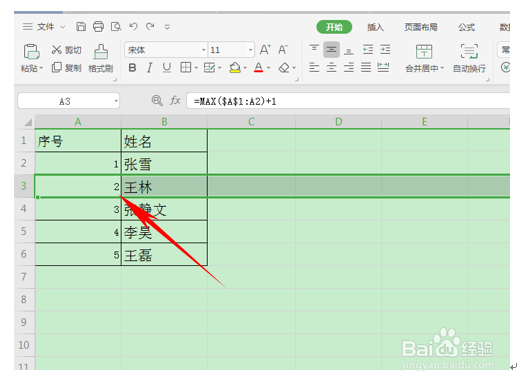
Task: Decrease font size with A- icon
Action: click(283, 50)
